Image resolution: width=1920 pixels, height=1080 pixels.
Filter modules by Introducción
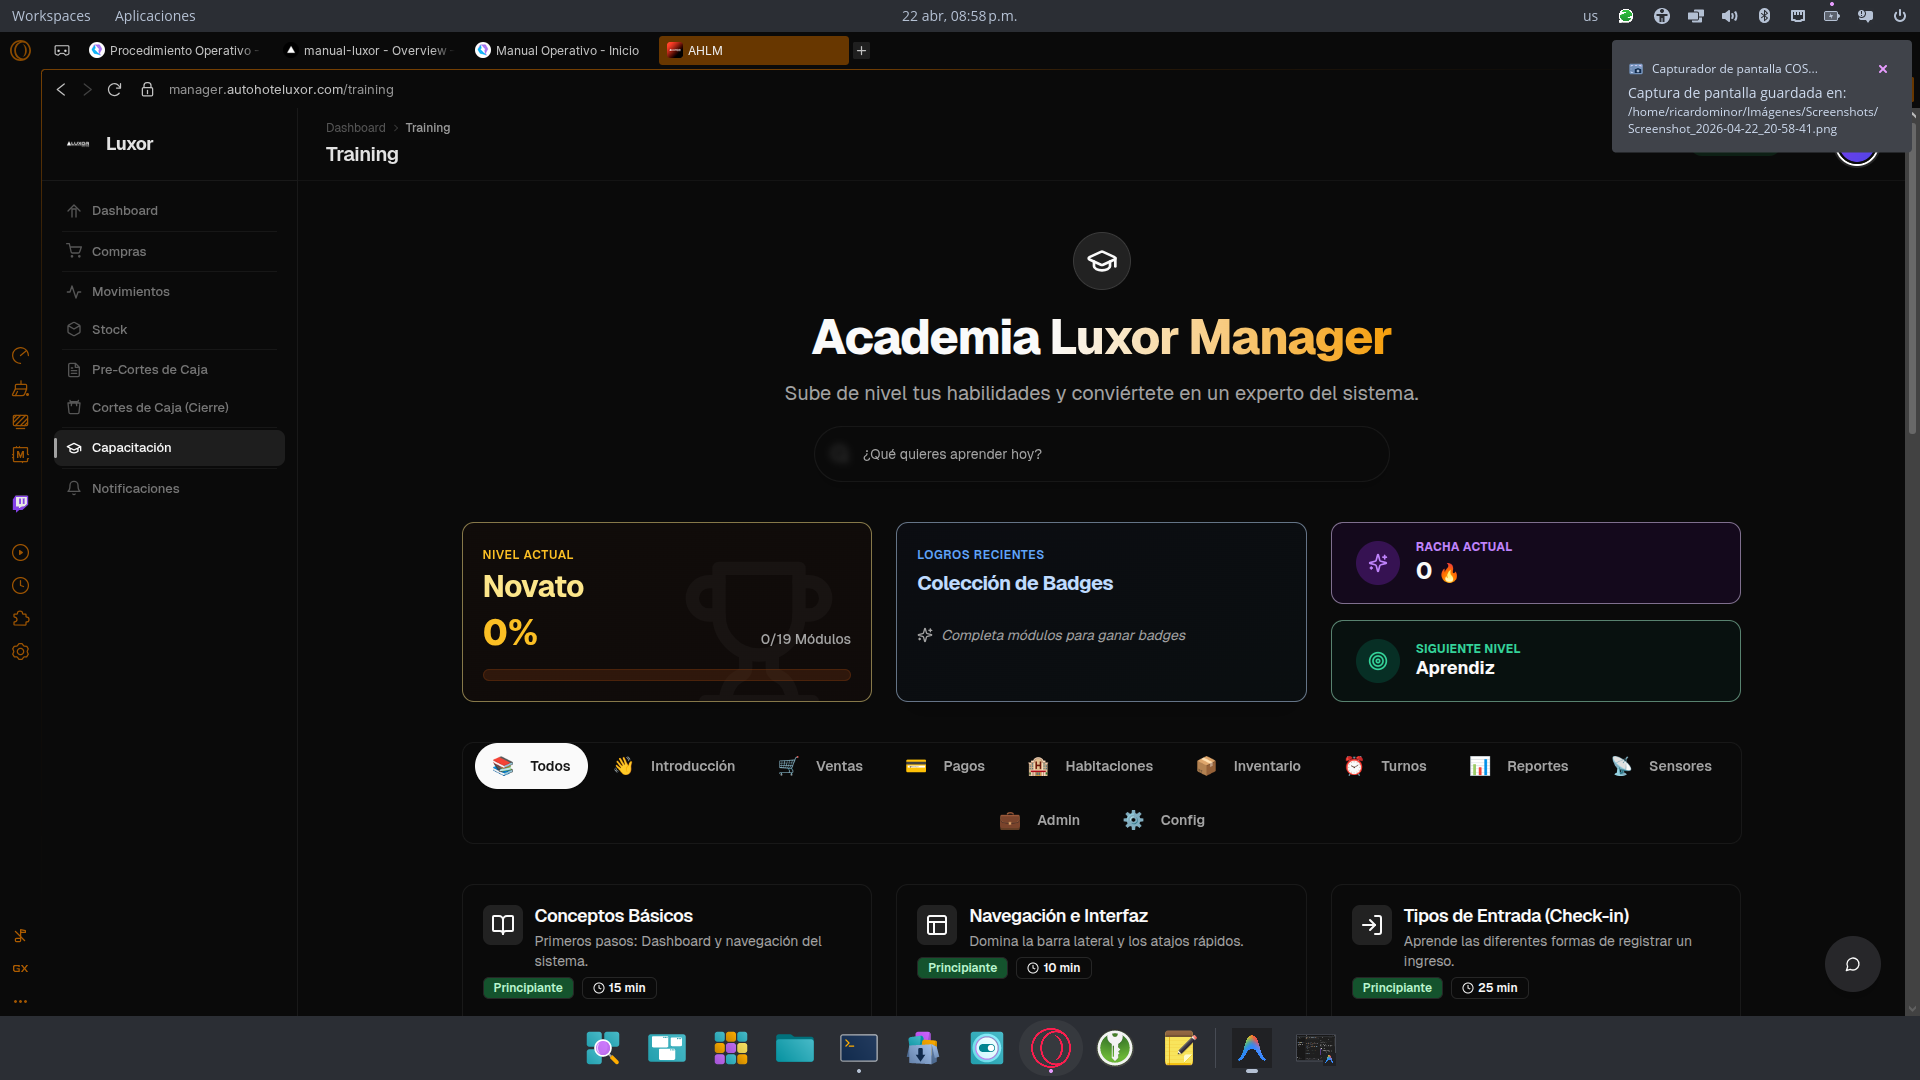click(675, 766)
